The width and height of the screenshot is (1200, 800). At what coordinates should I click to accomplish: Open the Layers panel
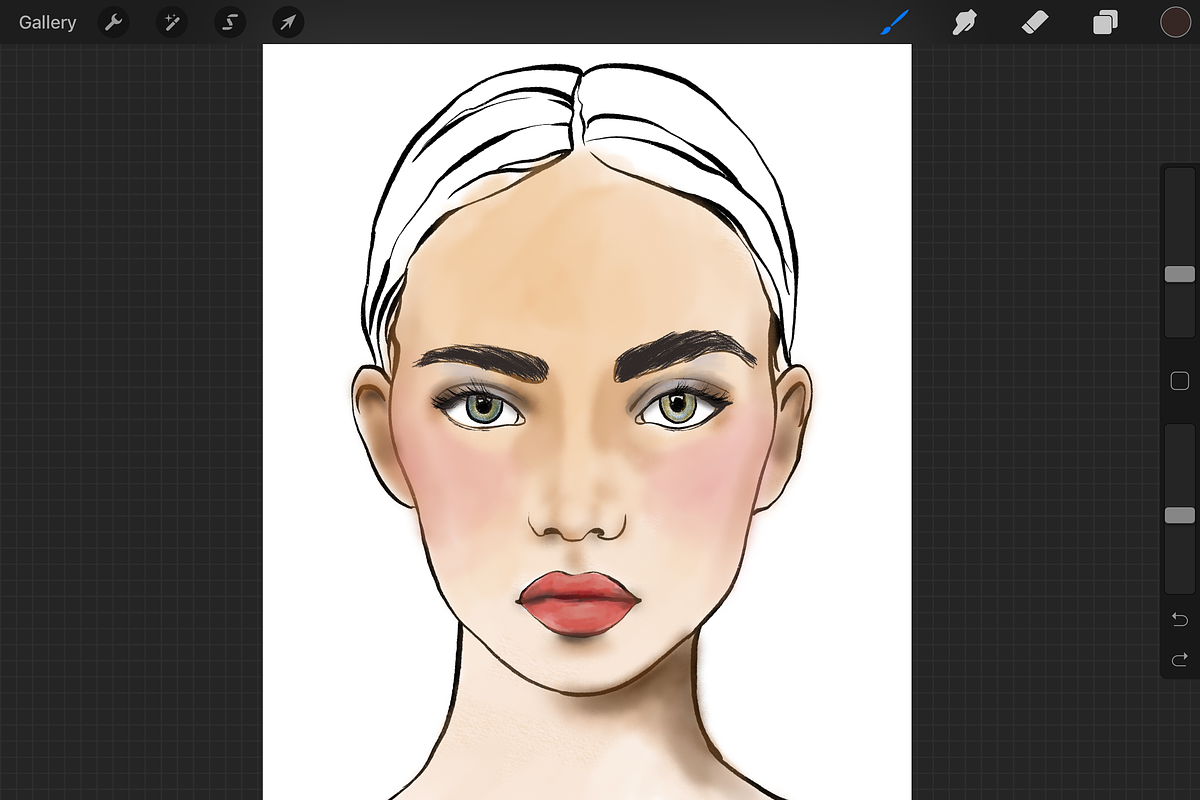coord(1105,22)
